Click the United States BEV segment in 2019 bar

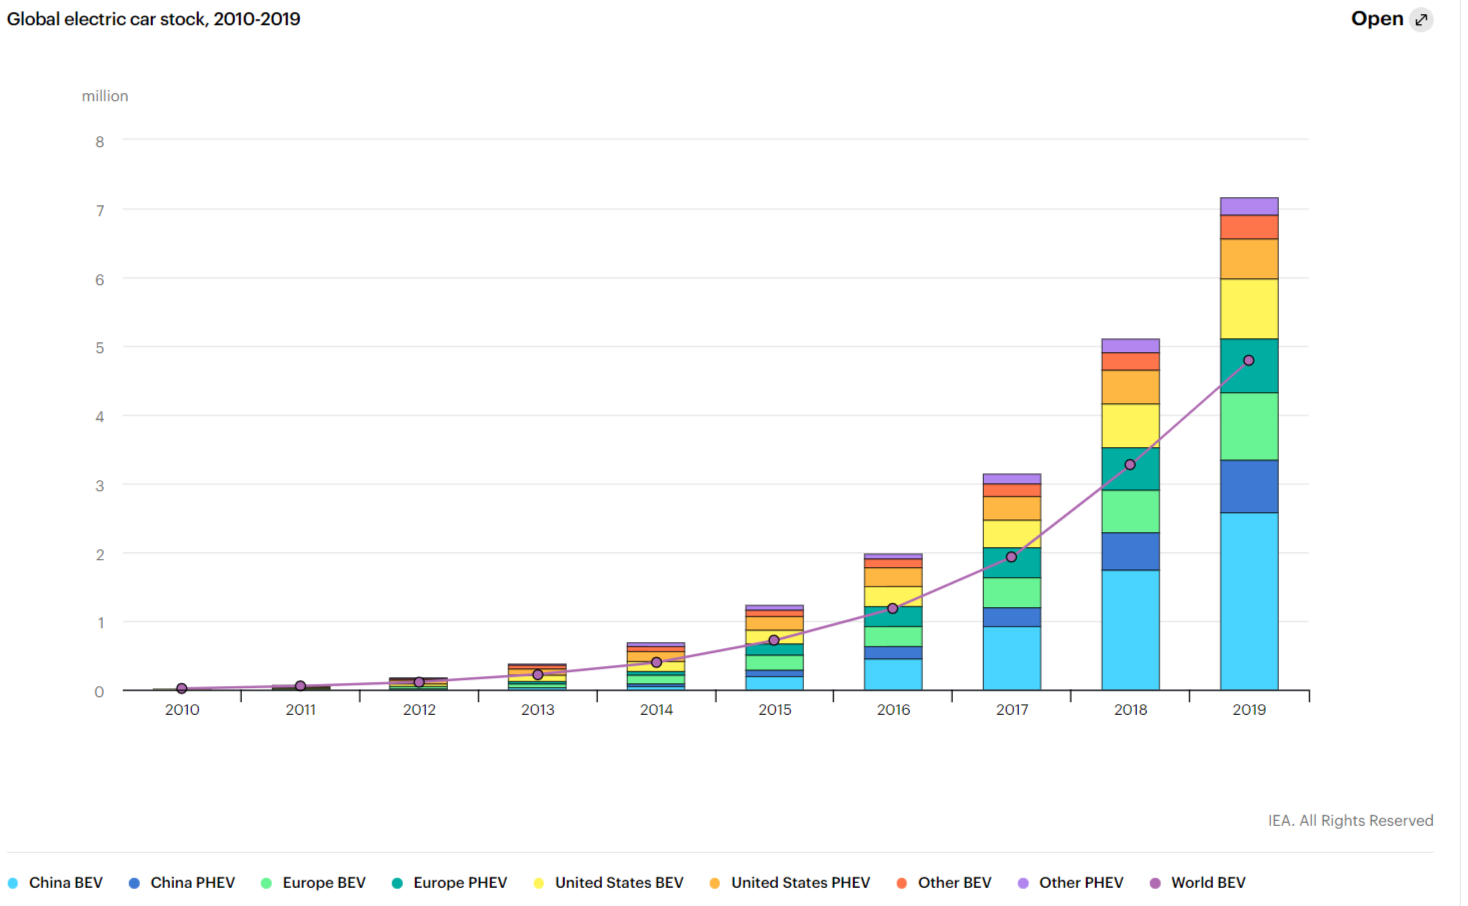pos(1249,309)
